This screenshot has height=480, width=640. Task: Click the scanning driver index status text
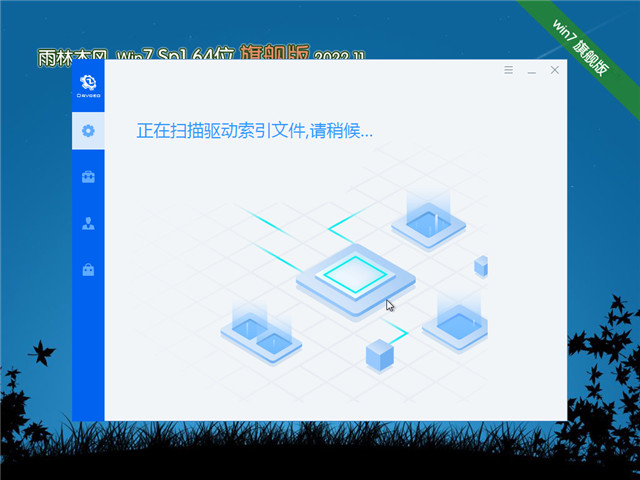[254, 131]
